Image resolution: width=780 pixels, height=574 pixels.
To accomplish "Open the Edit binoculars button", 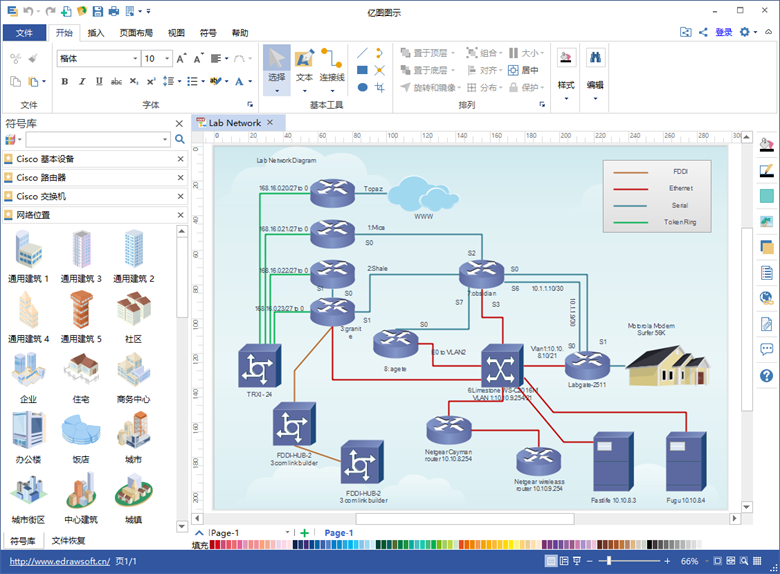I will (595, 74).
